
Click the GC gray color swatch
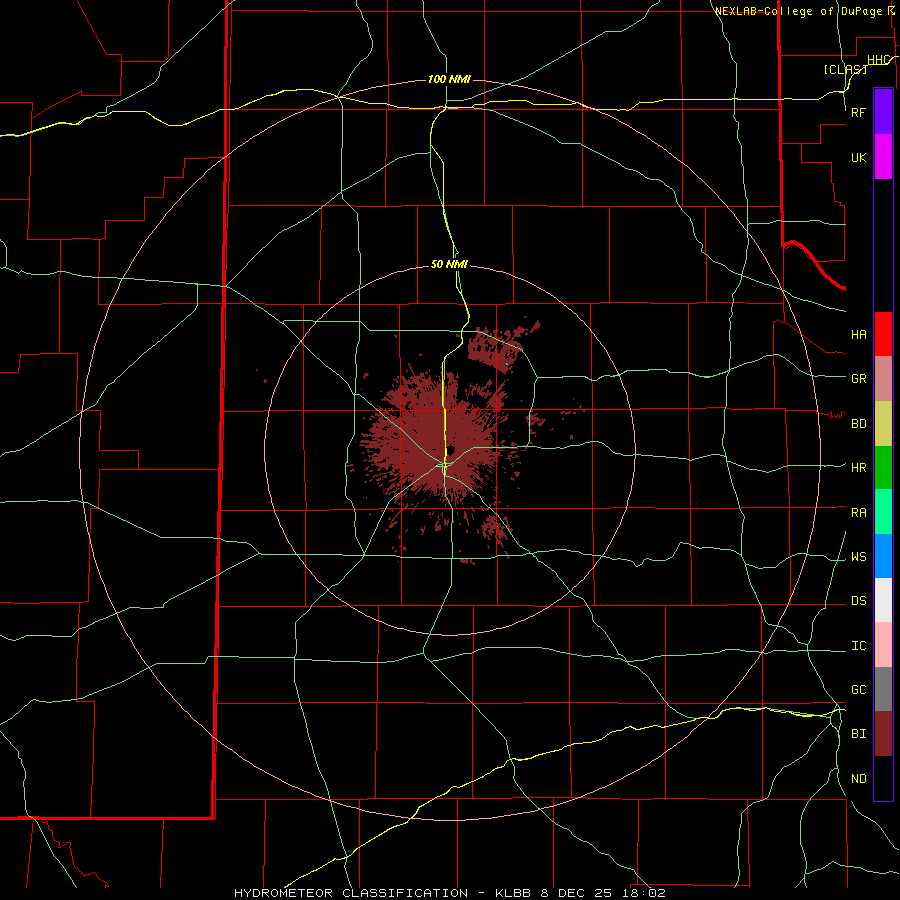883,689
